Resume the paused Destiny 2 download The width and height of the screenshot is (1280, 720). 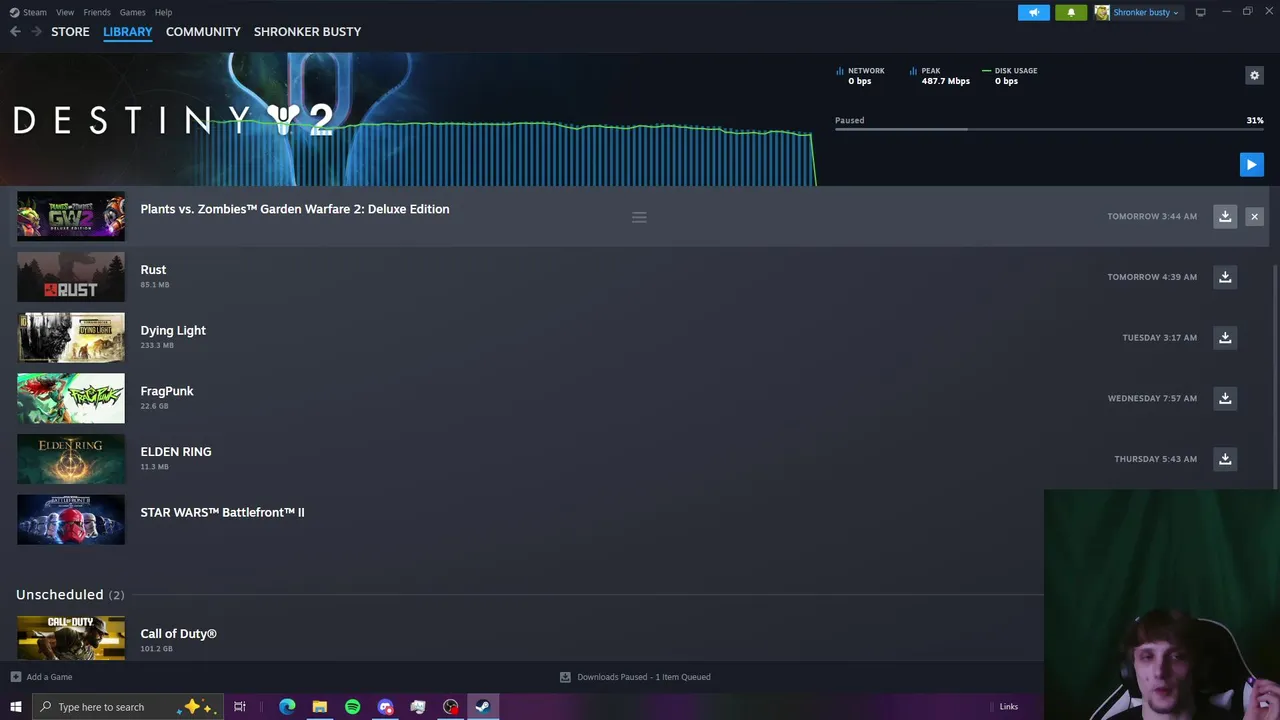point(1251,165)
